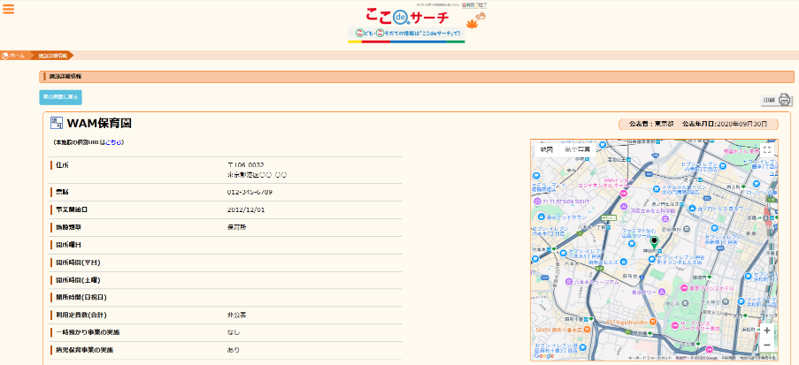Click the date 2012/12/01

point(246,210)
